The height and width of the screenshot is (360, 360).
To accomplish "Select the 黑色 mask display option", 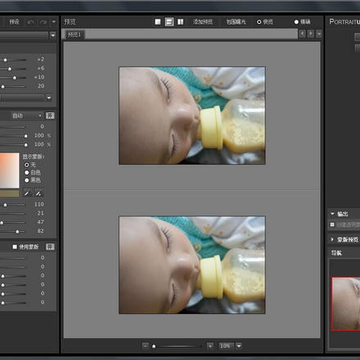I will tap(27, 180).
